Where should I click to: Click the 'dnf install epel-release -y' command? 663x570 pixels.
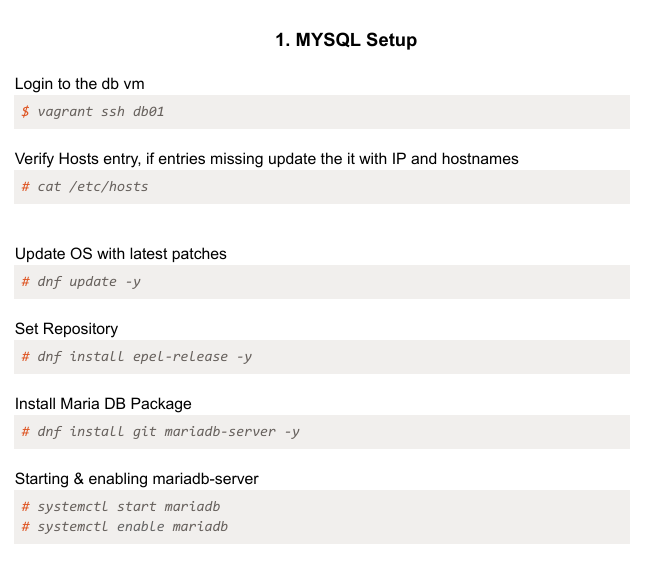pos(144,357)
